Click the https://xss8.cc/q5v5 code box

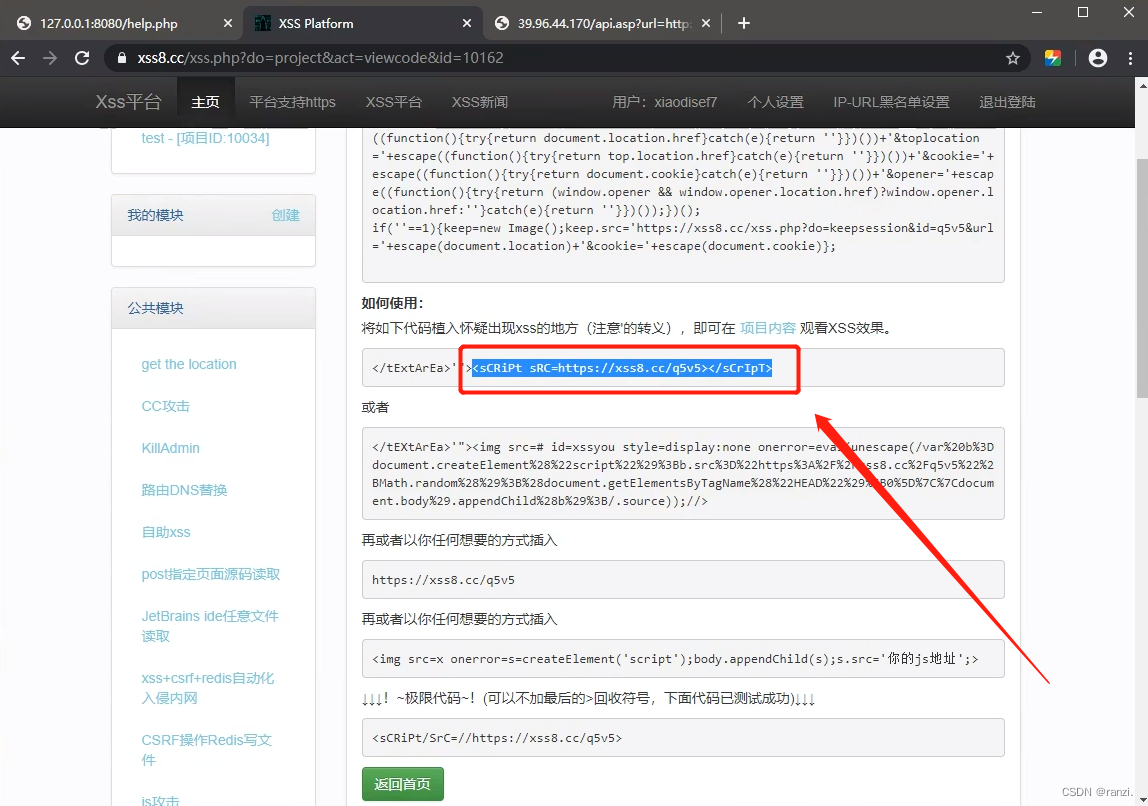pos(683,580)
